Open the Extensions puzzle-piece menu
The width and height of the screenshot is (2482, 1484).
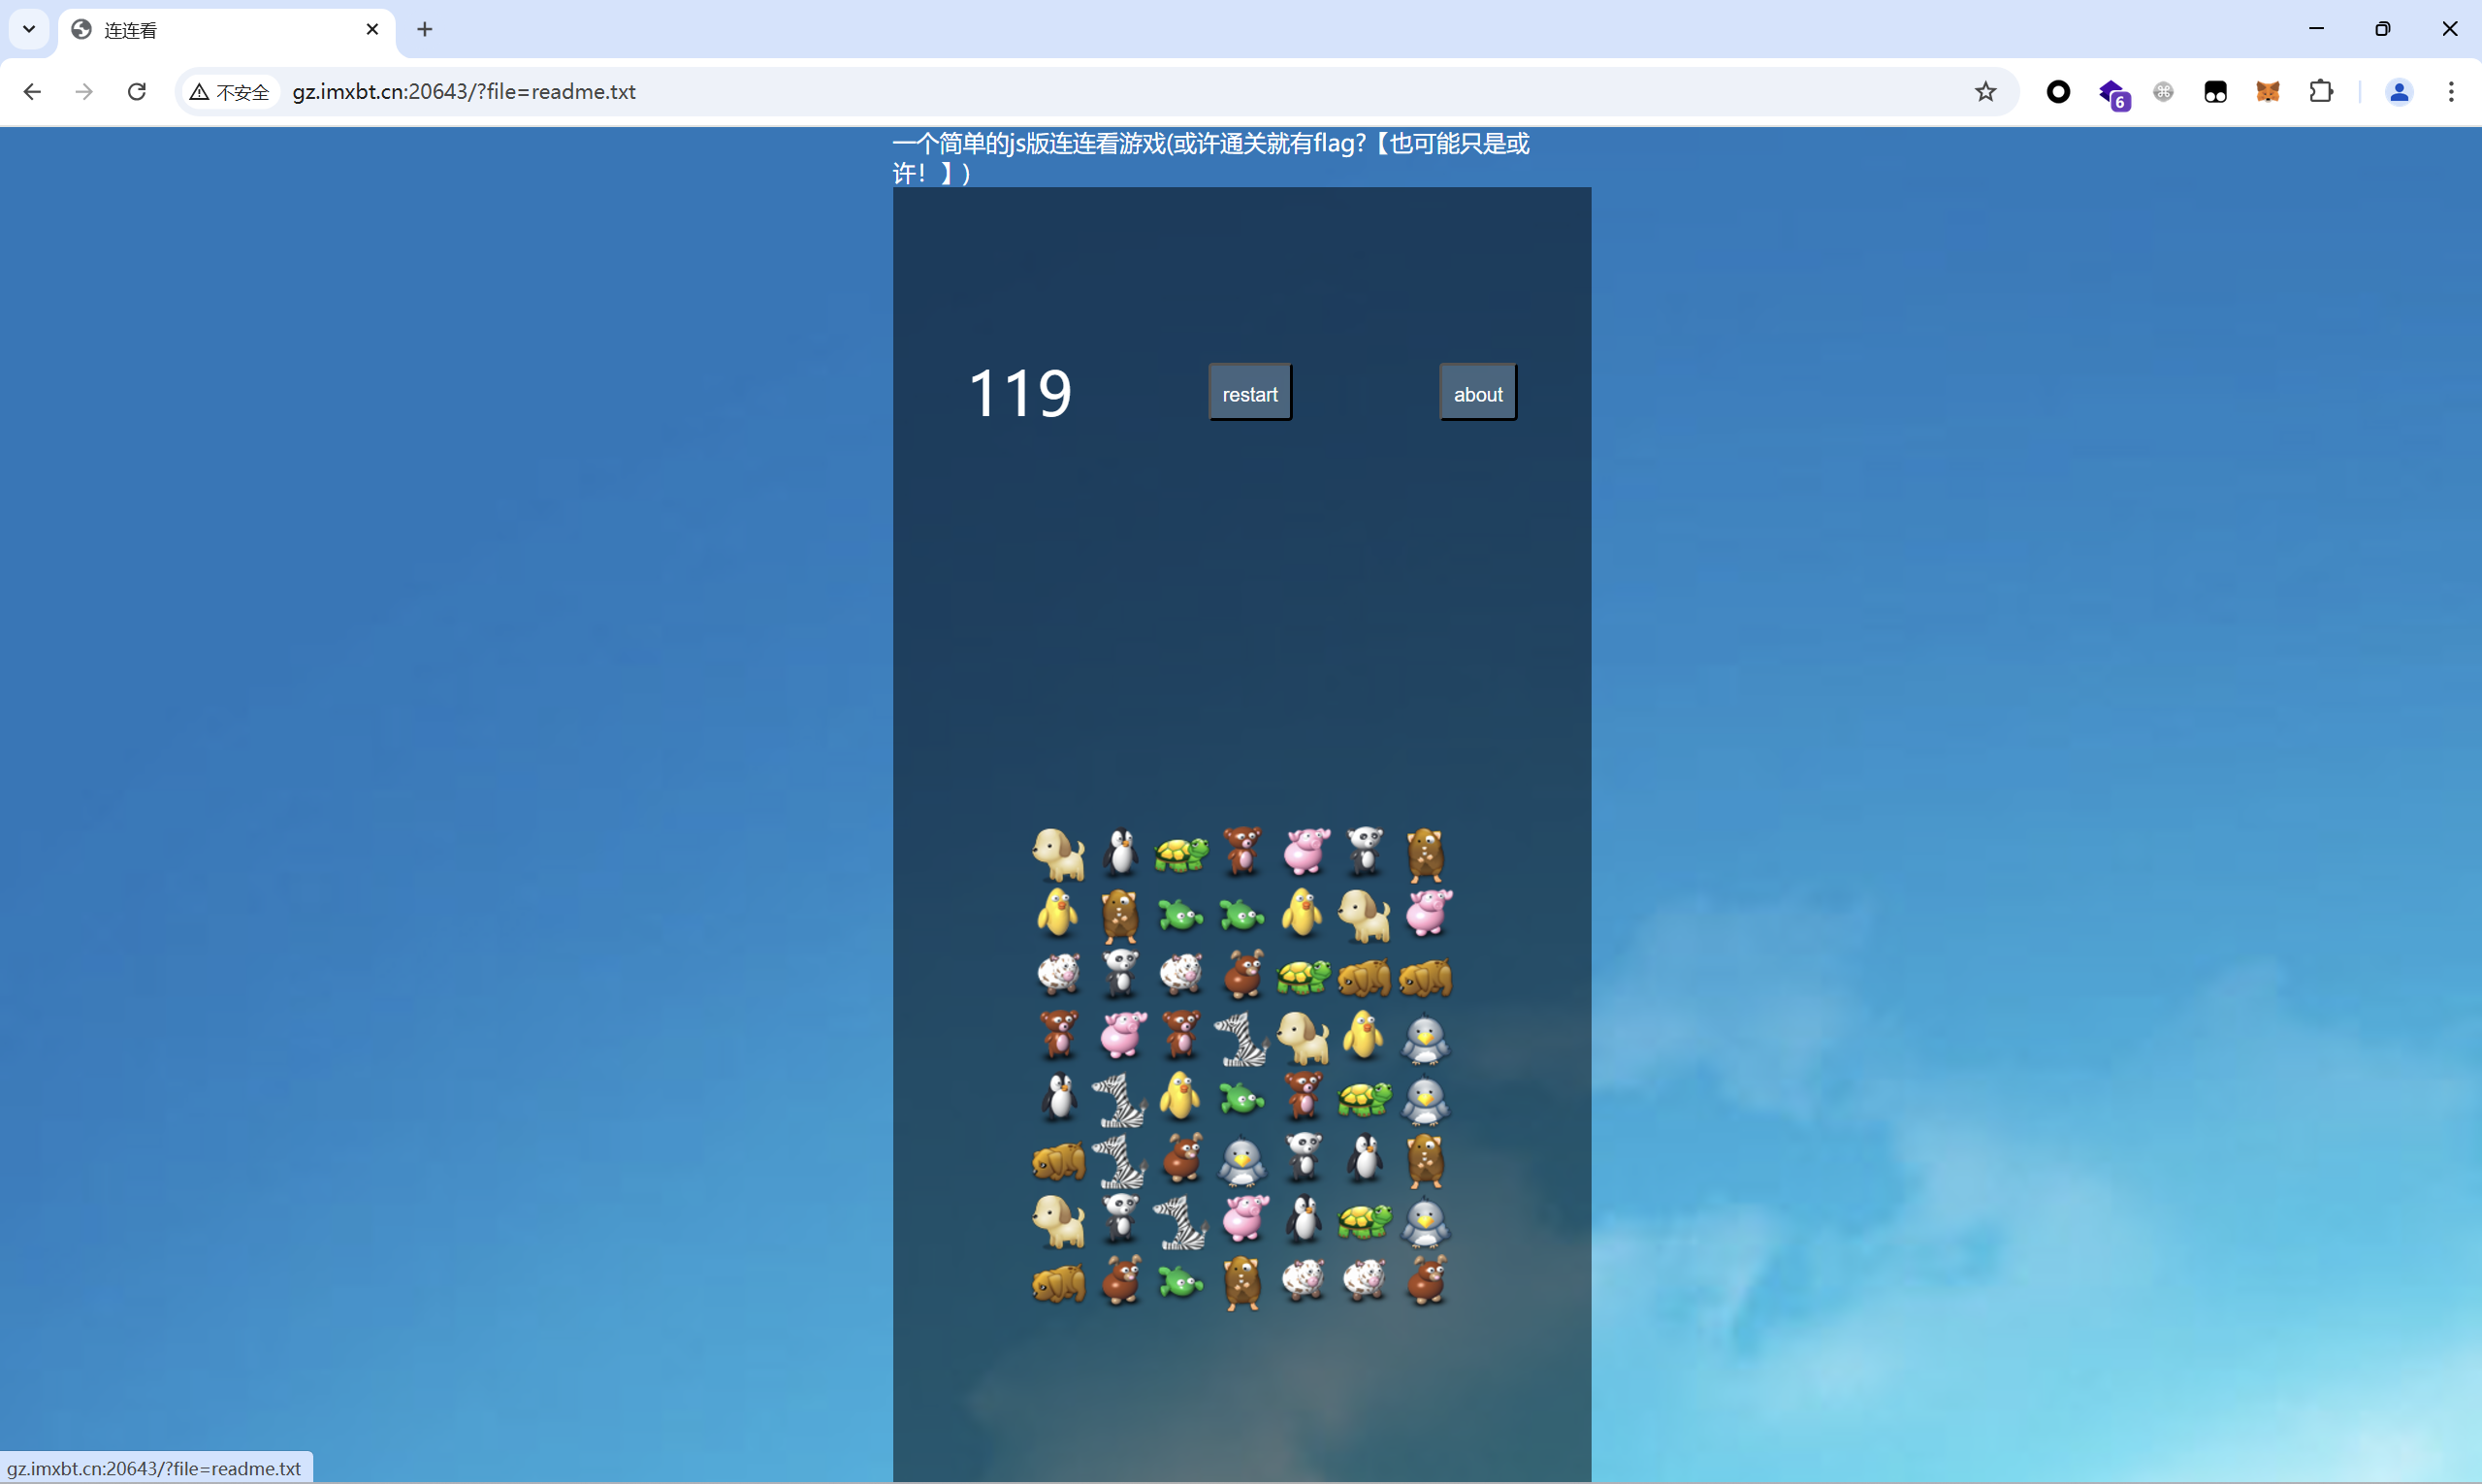click(x=2321, y=92)
